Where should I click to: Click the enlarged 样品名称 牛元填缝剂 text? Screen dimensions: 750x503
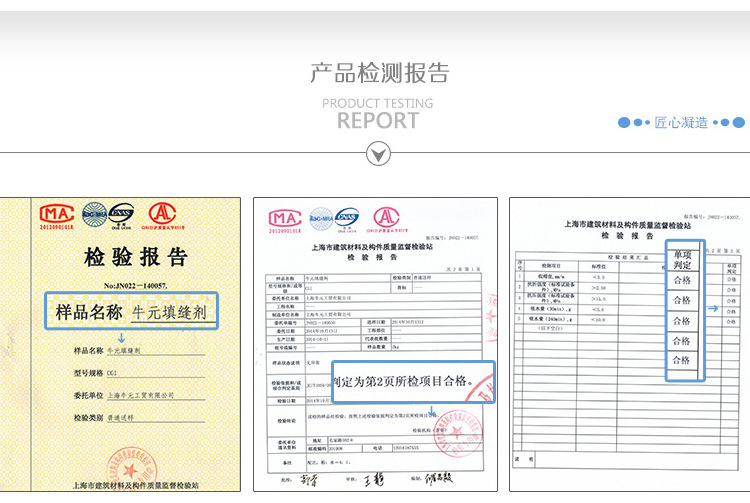click(131, 311)
